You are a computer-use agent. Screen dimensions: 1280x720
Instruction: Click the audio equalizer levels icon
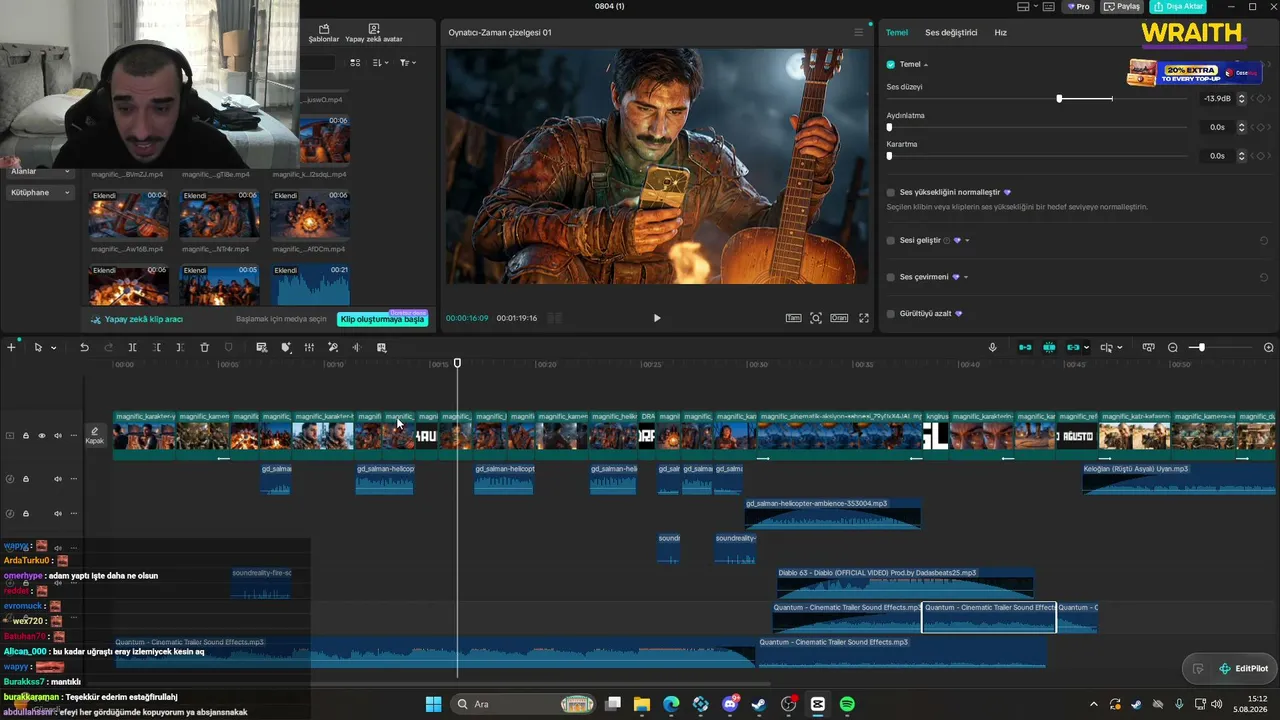click(x=309, y=347)
